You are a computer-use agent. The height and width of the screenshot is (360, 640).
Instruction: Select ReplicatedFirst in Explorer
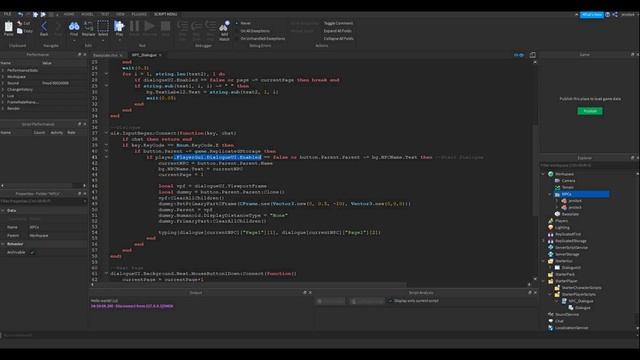(567, 234)
